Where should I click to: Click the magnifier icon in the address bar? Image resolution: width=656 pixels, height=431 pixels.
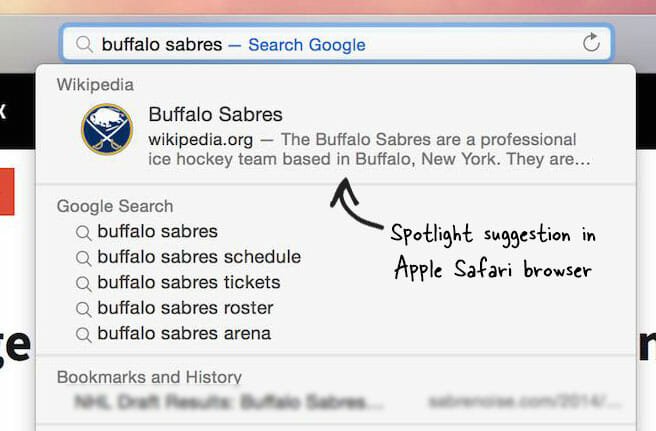point(84,44)
